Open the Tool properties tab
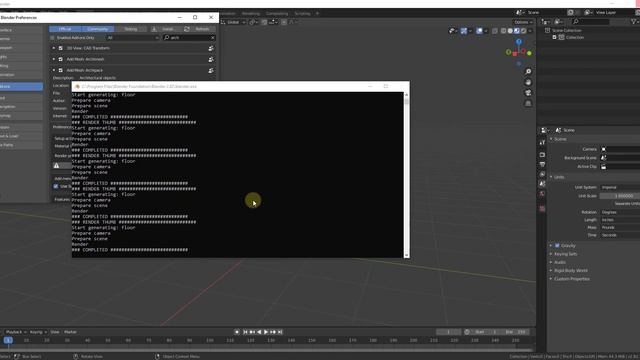 [x=542, y=143]
